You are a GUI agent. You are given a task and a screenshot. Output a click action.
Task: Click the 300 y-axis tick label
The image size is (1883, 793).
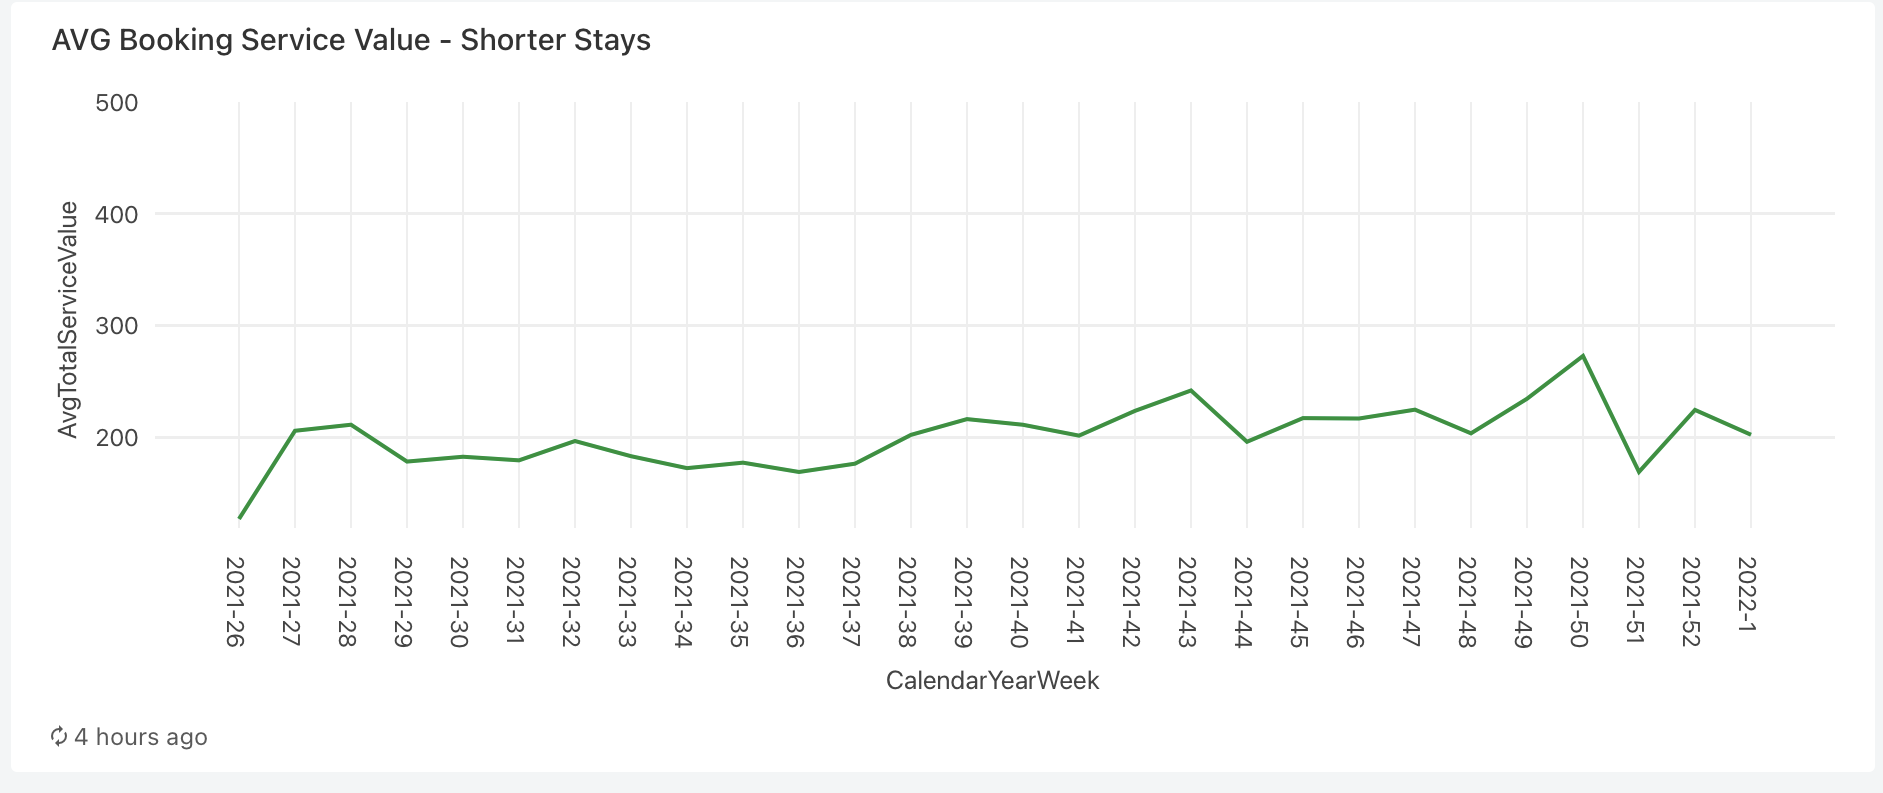pos(116,326)
